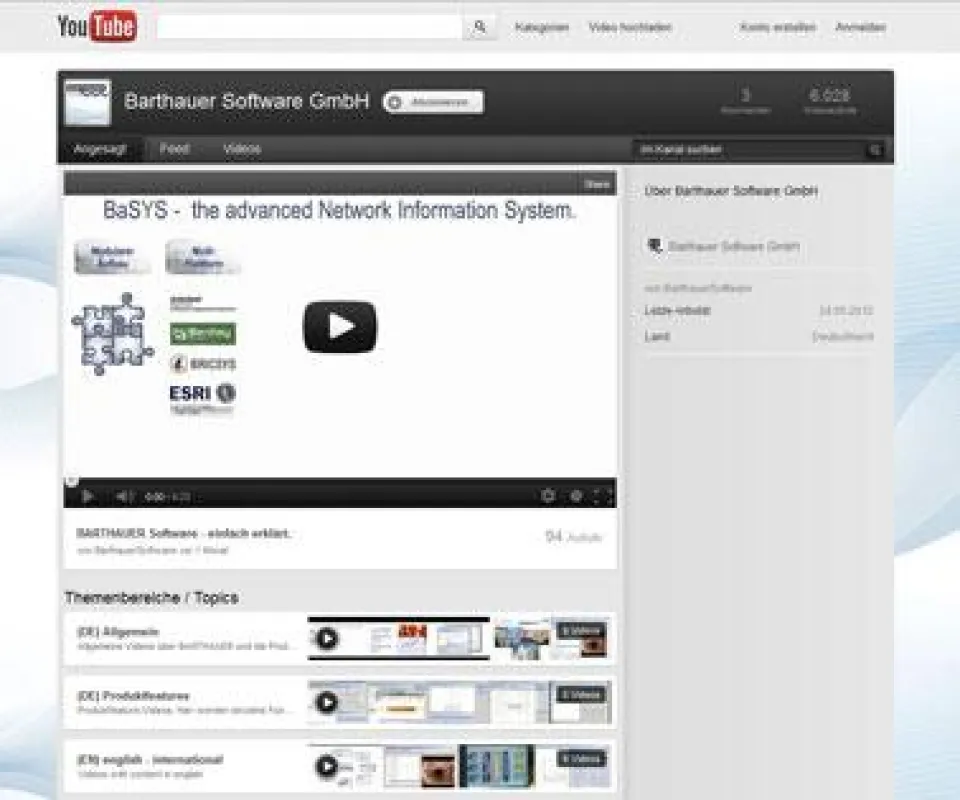Viewport: 960px width, 800px height.
Task: Click the Barthauer Software GmbH sidebar link
Action: click(733, 246)
